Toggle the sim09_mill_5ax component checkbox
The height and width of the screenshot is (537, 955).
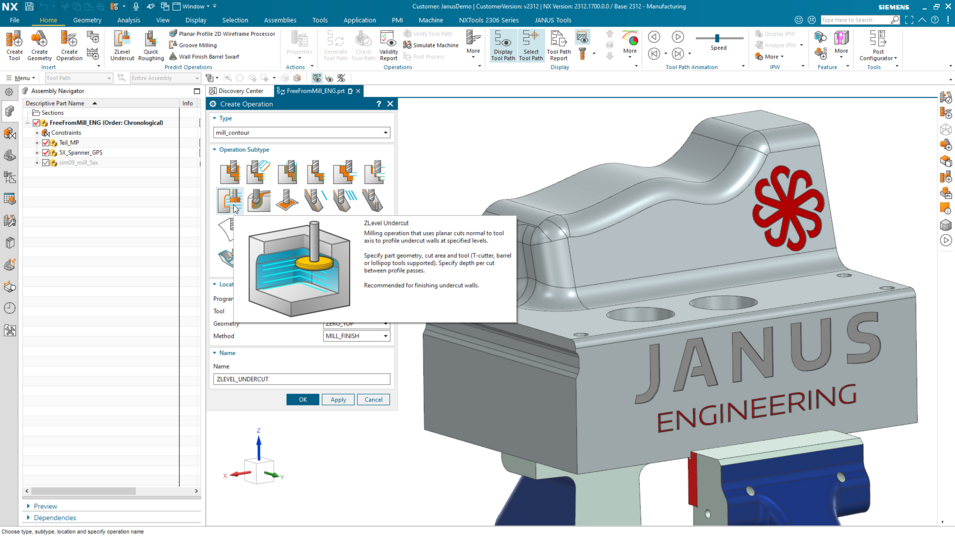[x=46, y=163]
